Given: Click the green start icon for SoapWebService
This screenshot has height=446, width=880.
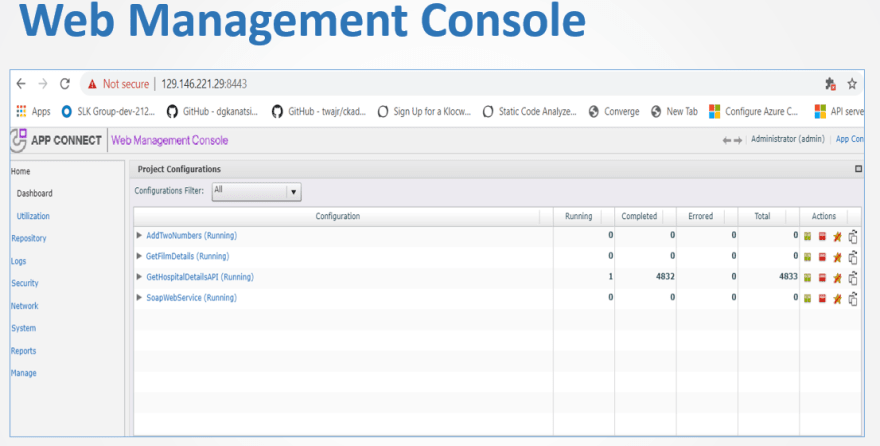Looking at the screenshot, I should click(x=808, y=298).
